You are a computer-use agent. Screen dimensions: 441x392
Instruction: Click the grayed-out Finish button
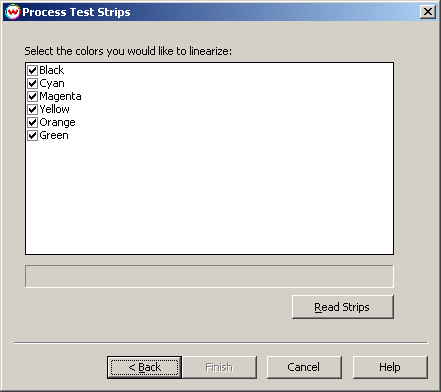pos(219,367)
